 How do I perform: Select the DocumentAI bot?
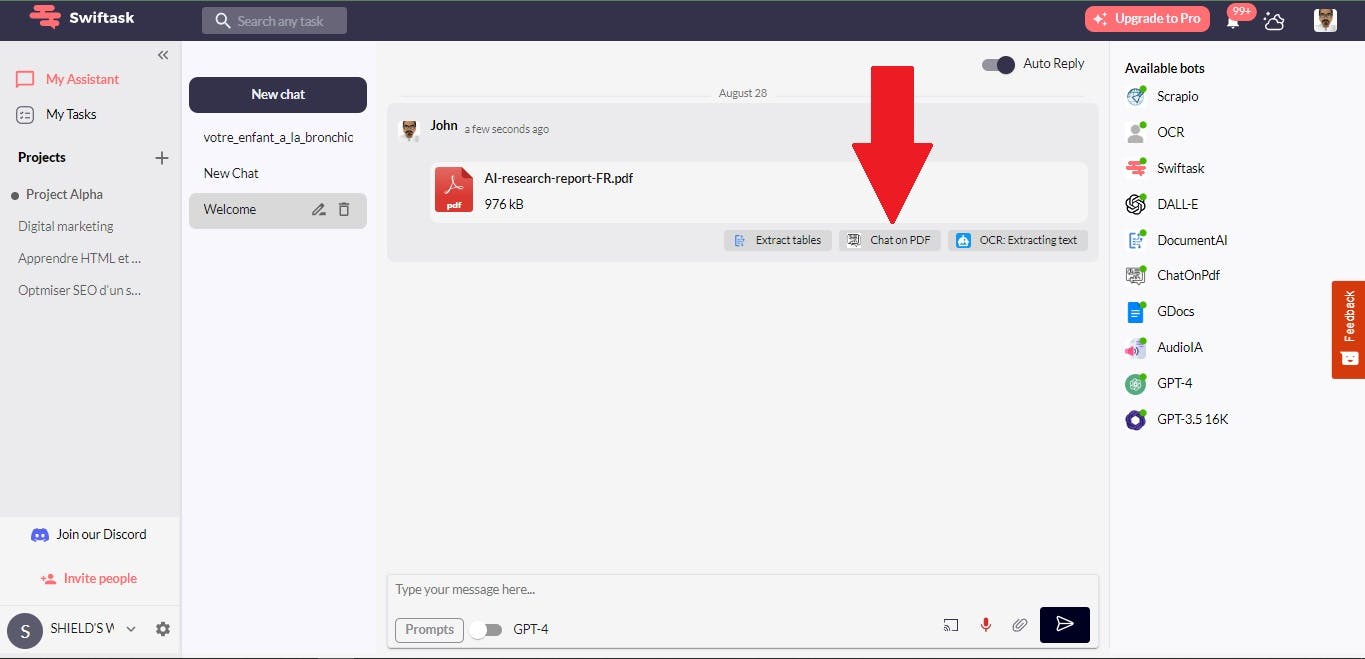1176,240
